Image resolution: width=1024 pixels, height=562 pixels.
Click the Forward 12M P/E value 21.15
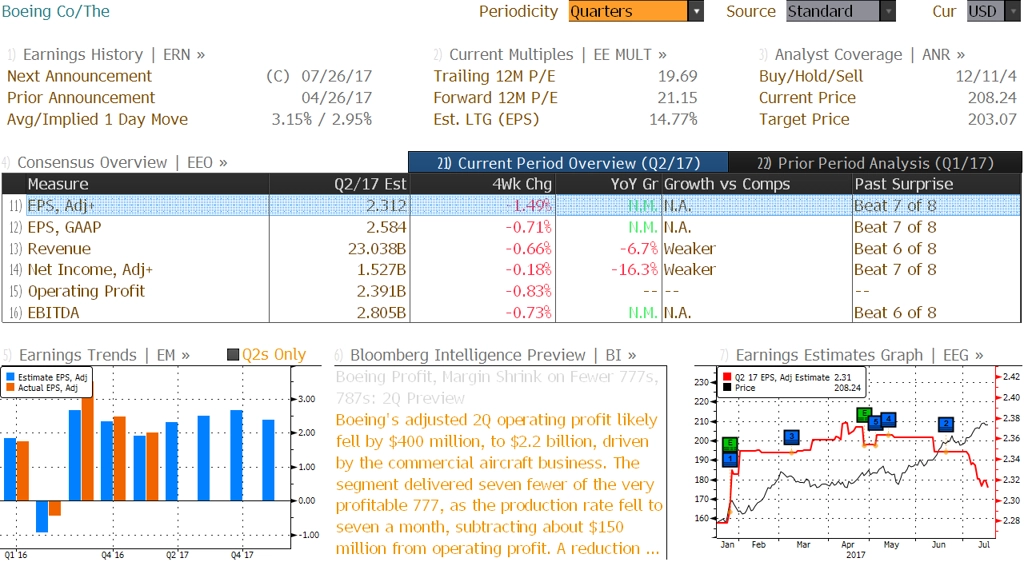click(x=677, y=98)
